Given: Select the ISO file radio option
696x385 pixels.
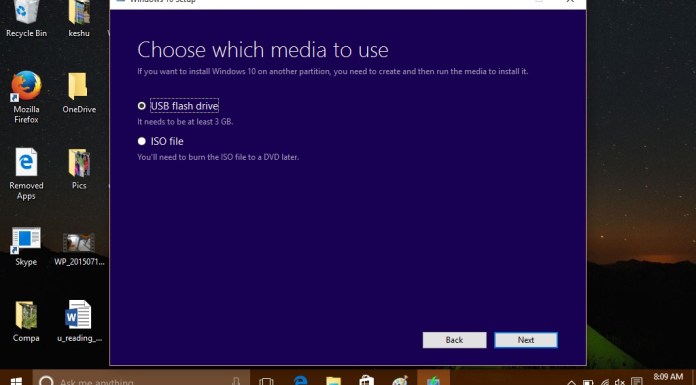Looking at the screenshot, I should 142,141.
